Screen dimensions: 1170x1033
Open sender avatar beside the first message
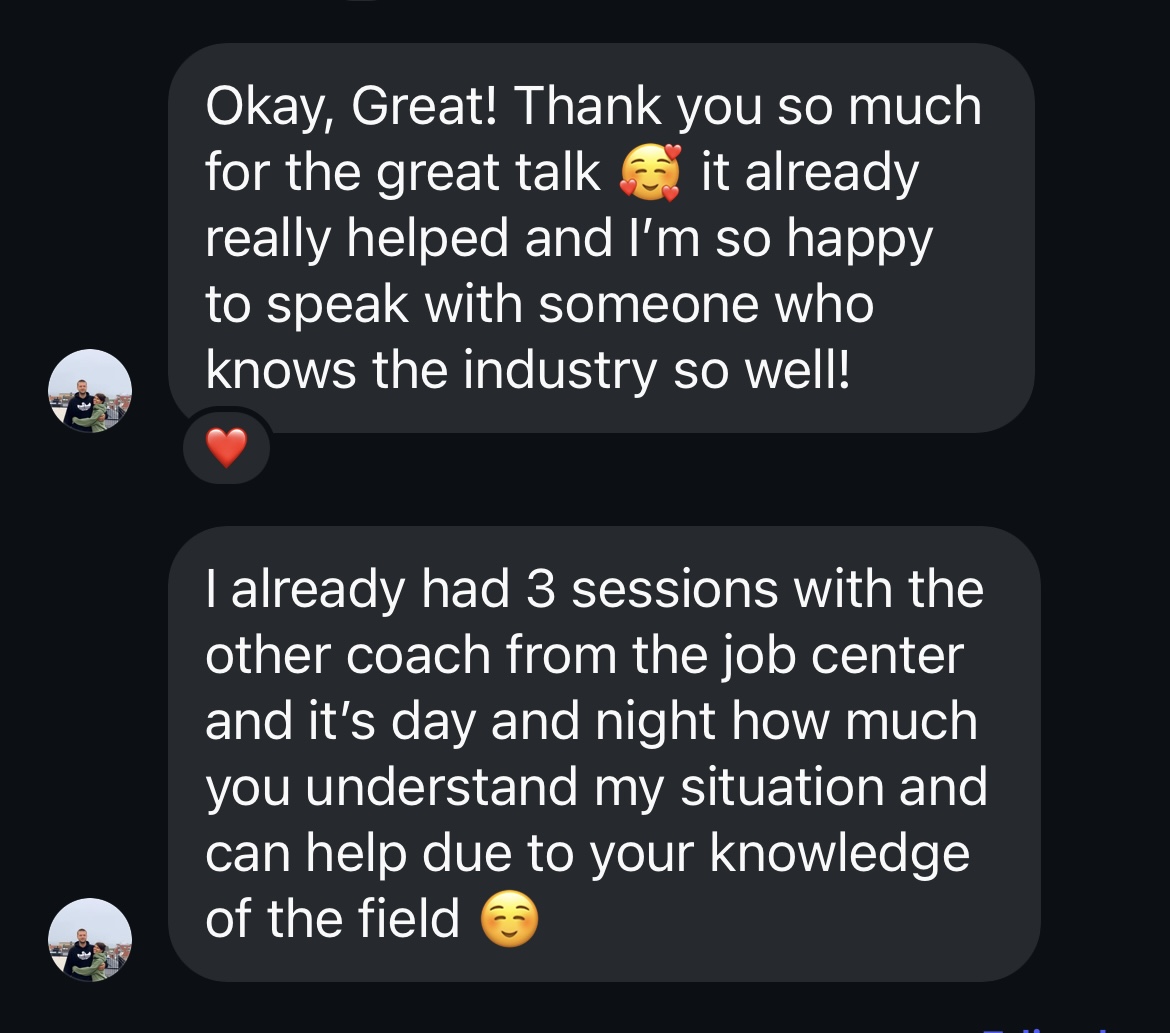(90, 391)
